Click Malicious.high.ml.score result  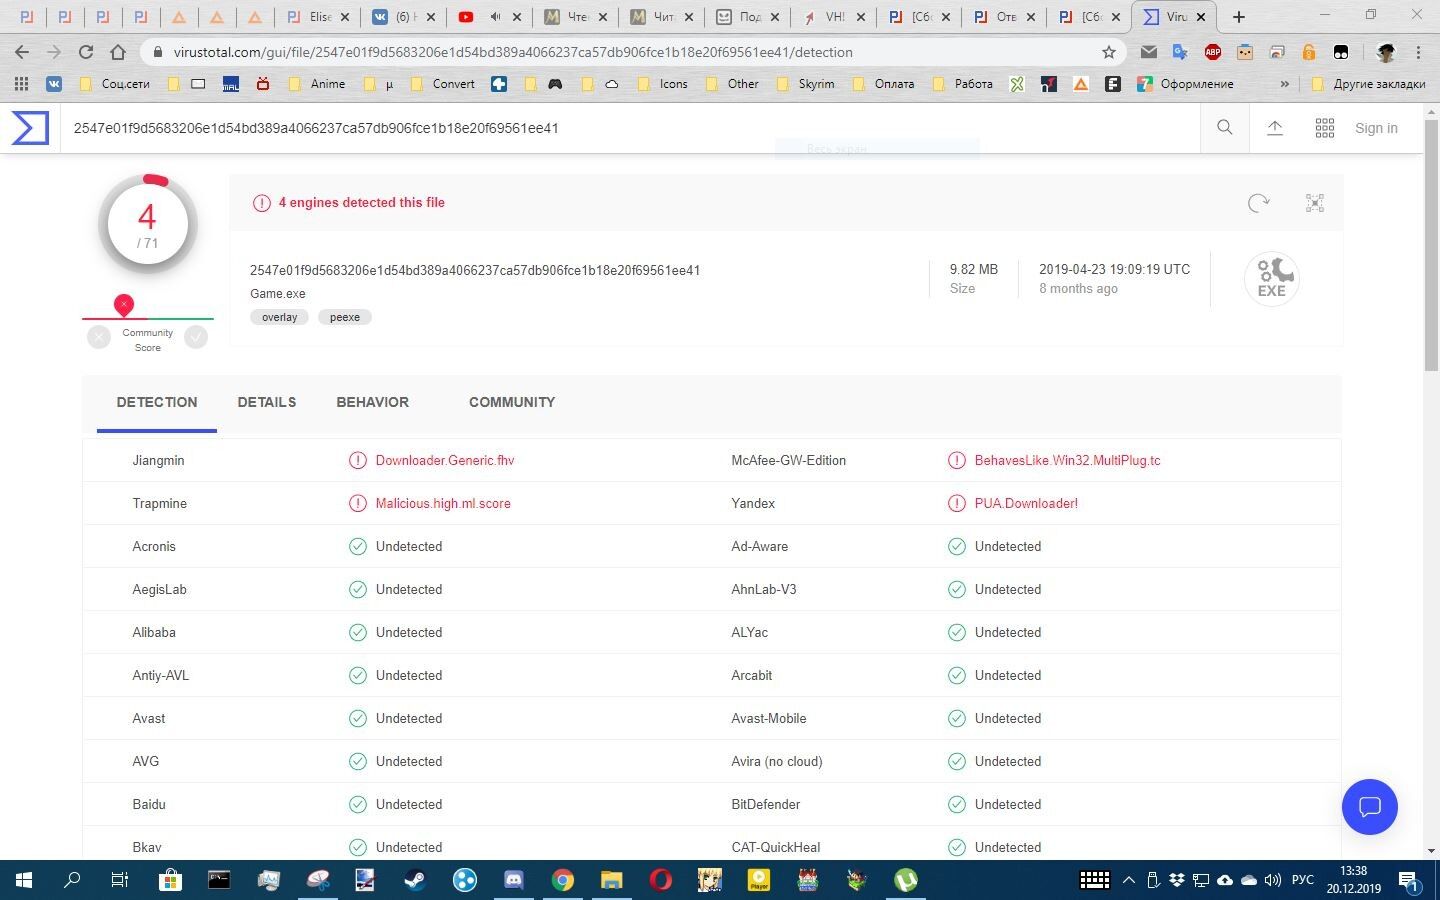tap(443, 503)
